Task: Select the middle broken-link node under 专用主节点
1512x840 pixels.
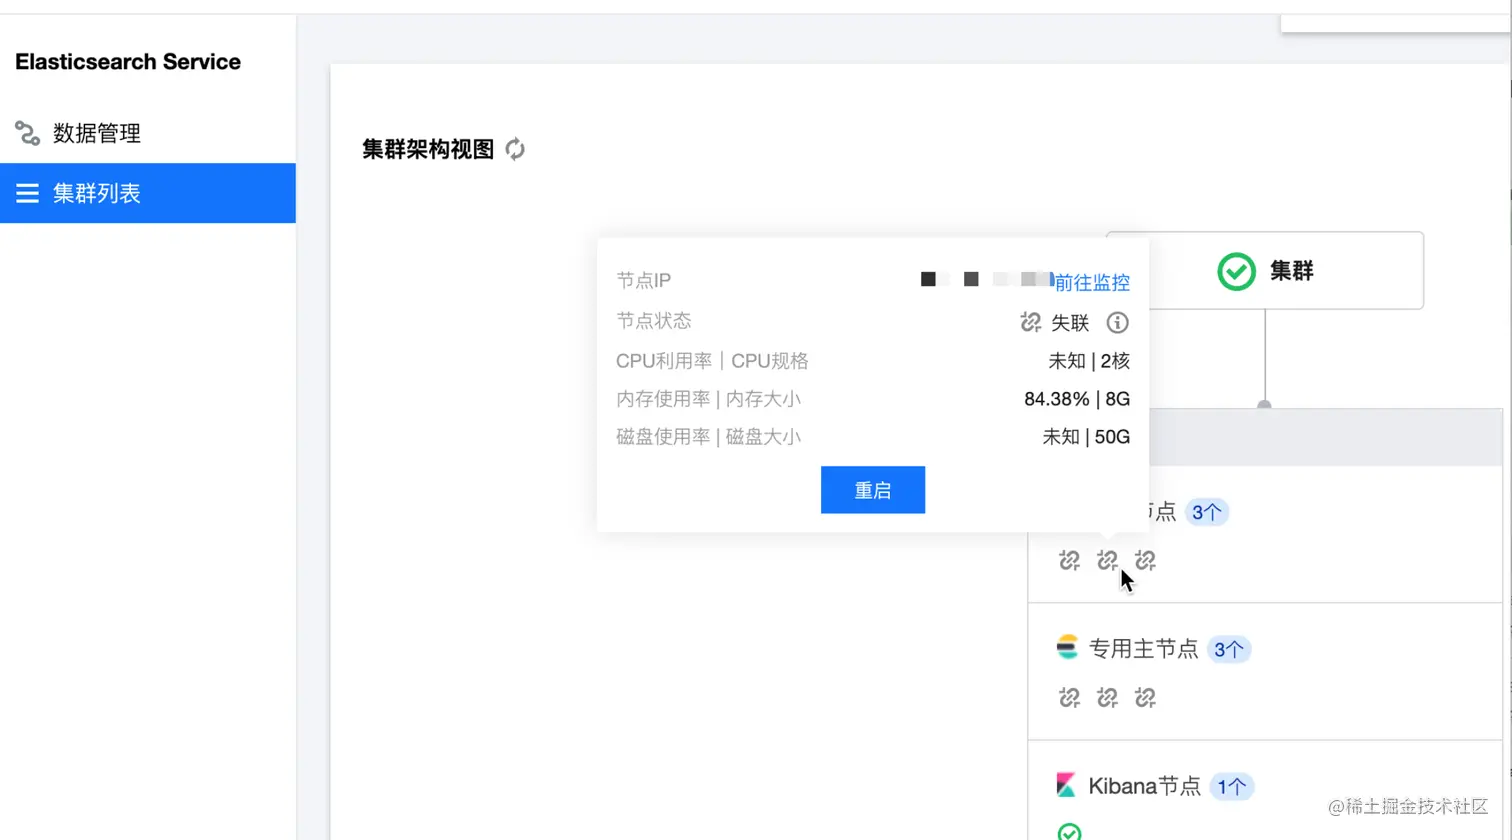Action: pos(1106,697)
